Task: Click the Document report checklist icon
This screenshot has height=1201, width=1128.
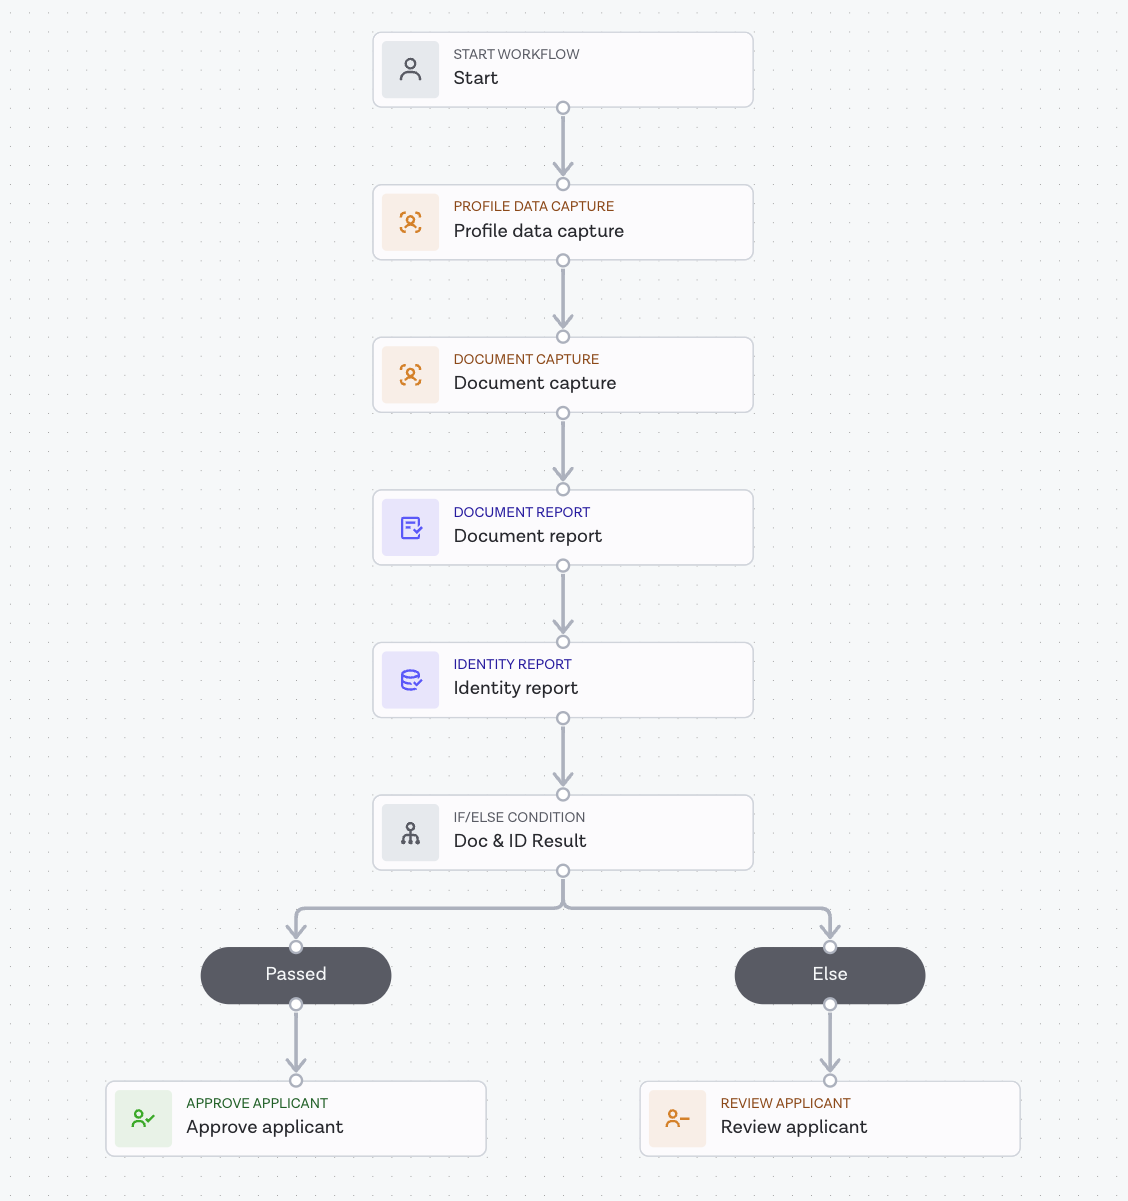Action: tap(410, 527)
